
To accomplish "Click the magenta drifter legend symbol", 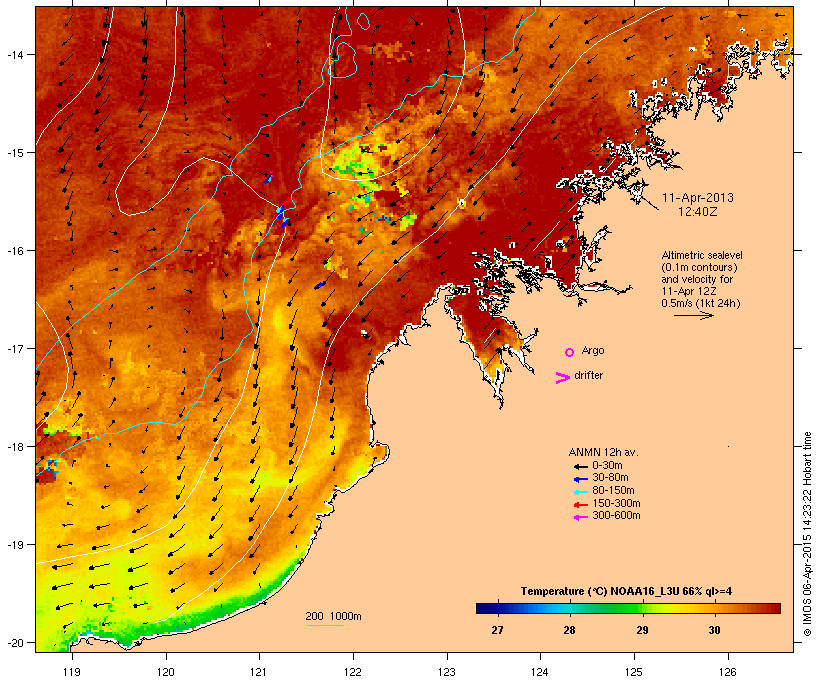I will (563, 378).
